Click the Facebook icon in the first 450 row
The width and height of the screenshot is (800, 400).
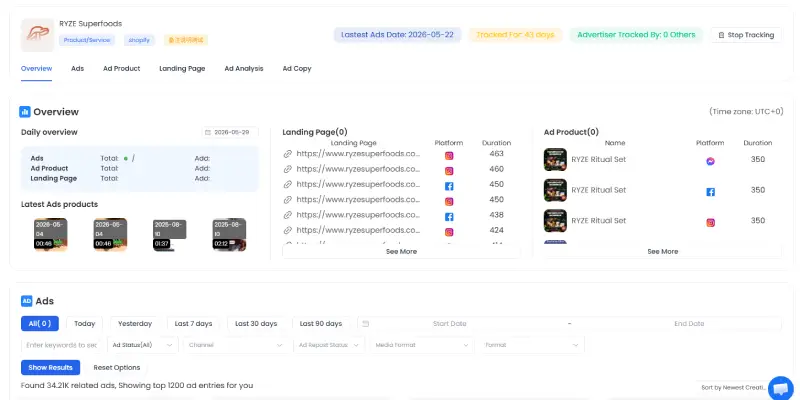tap(449, 186)
